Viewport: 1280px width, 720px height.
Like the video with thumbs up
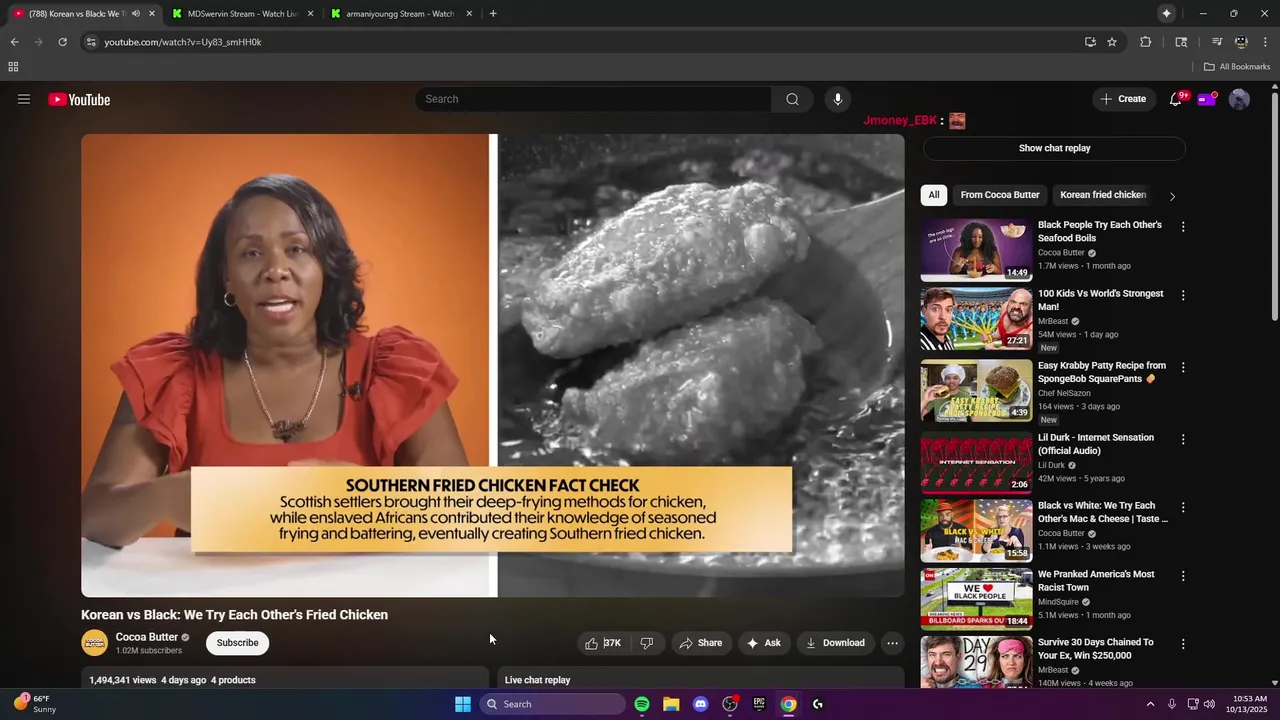tap(603, 643)
